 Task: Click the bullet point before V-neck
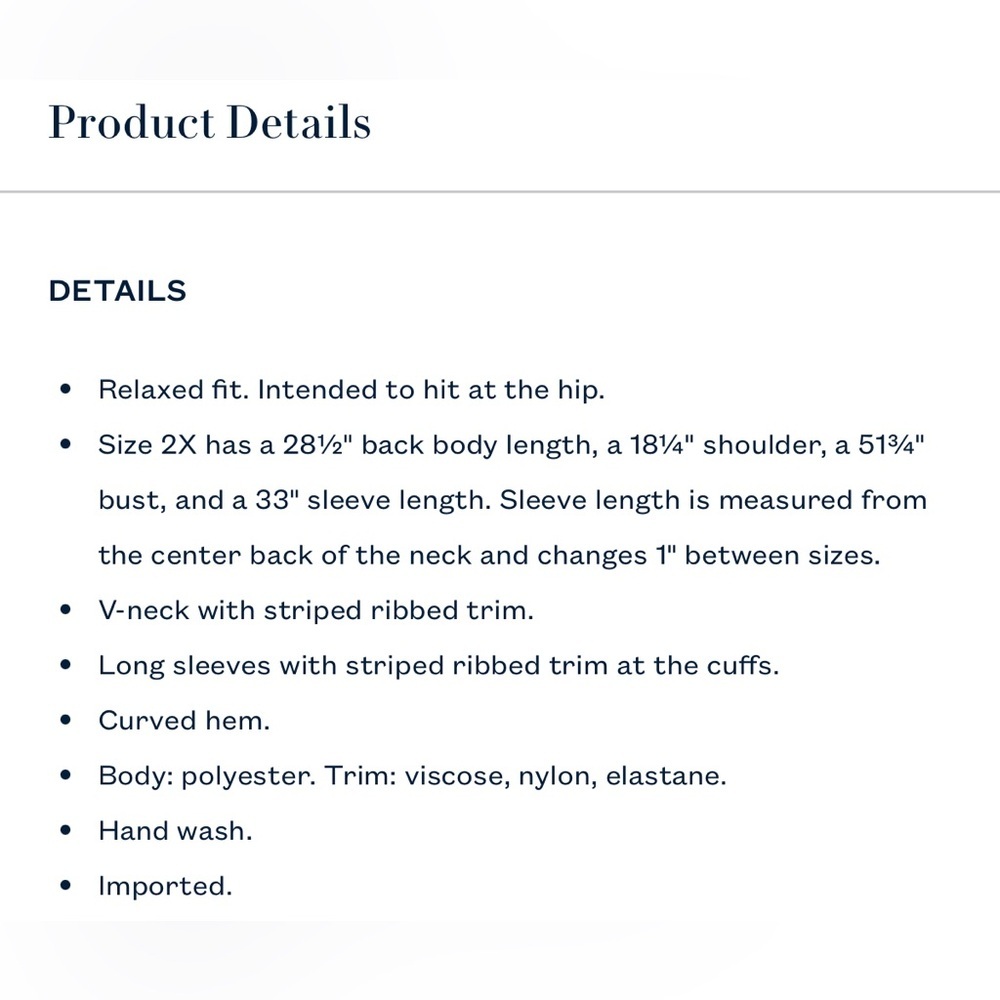(x=65, y=610)
